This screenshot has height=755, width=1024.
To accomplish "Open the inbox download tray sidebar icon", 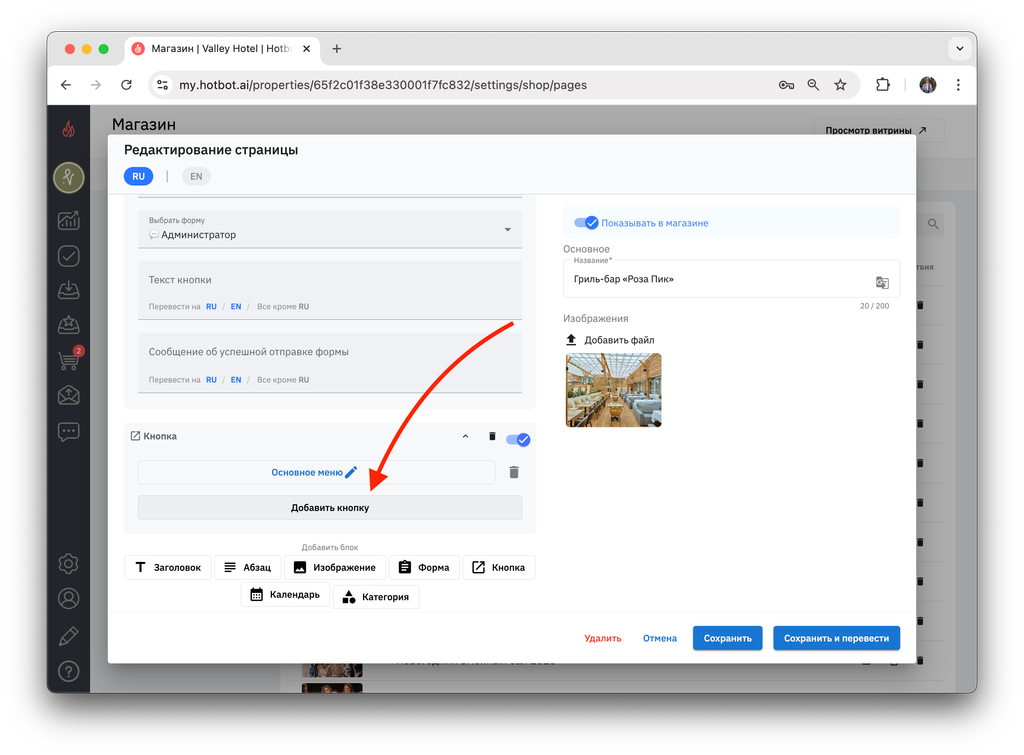I will [69, 290].
